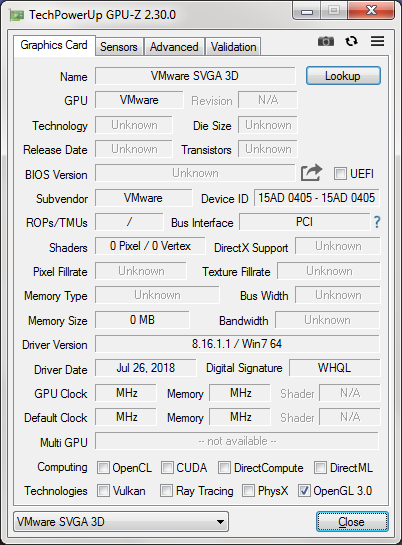Click the GPU-Z title bar app icon
This screenshot has width=402, height=545.
(x=16, y=16)
